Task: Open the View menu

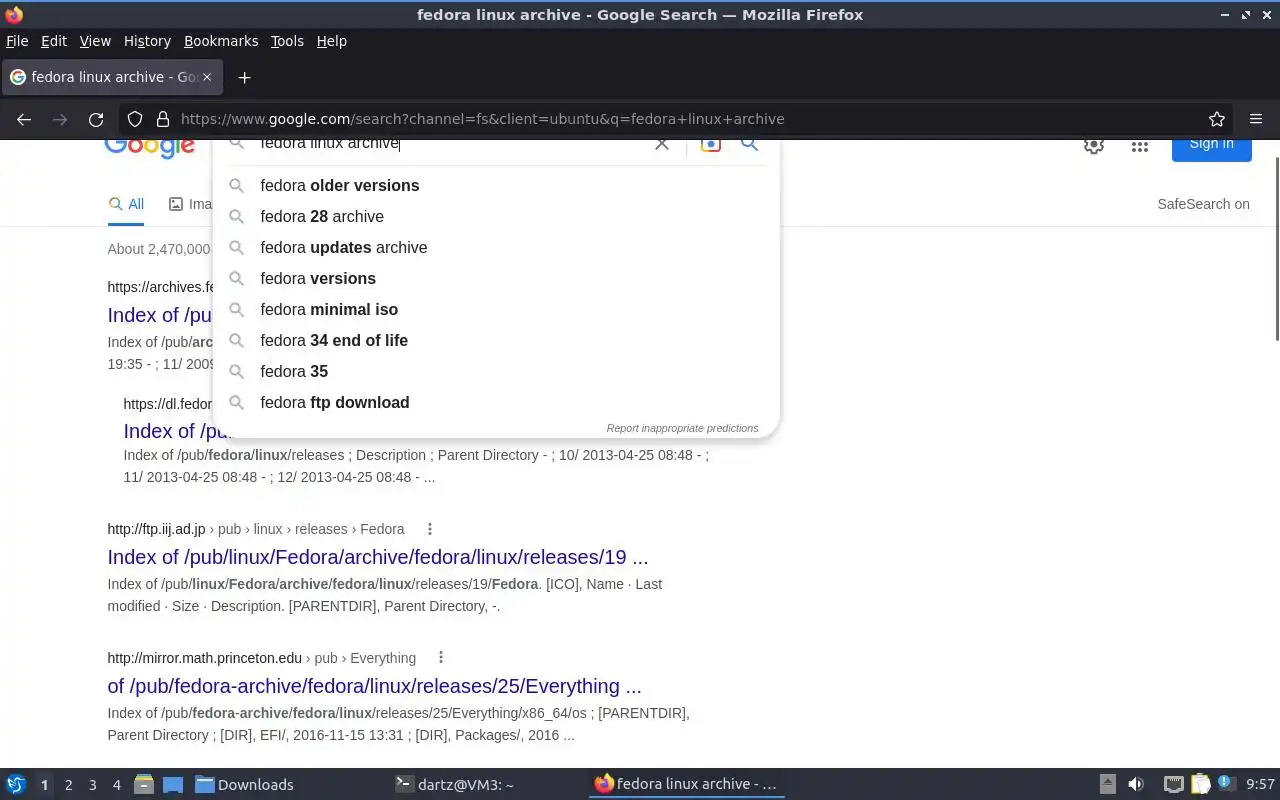Action: (x=95, y=41)
